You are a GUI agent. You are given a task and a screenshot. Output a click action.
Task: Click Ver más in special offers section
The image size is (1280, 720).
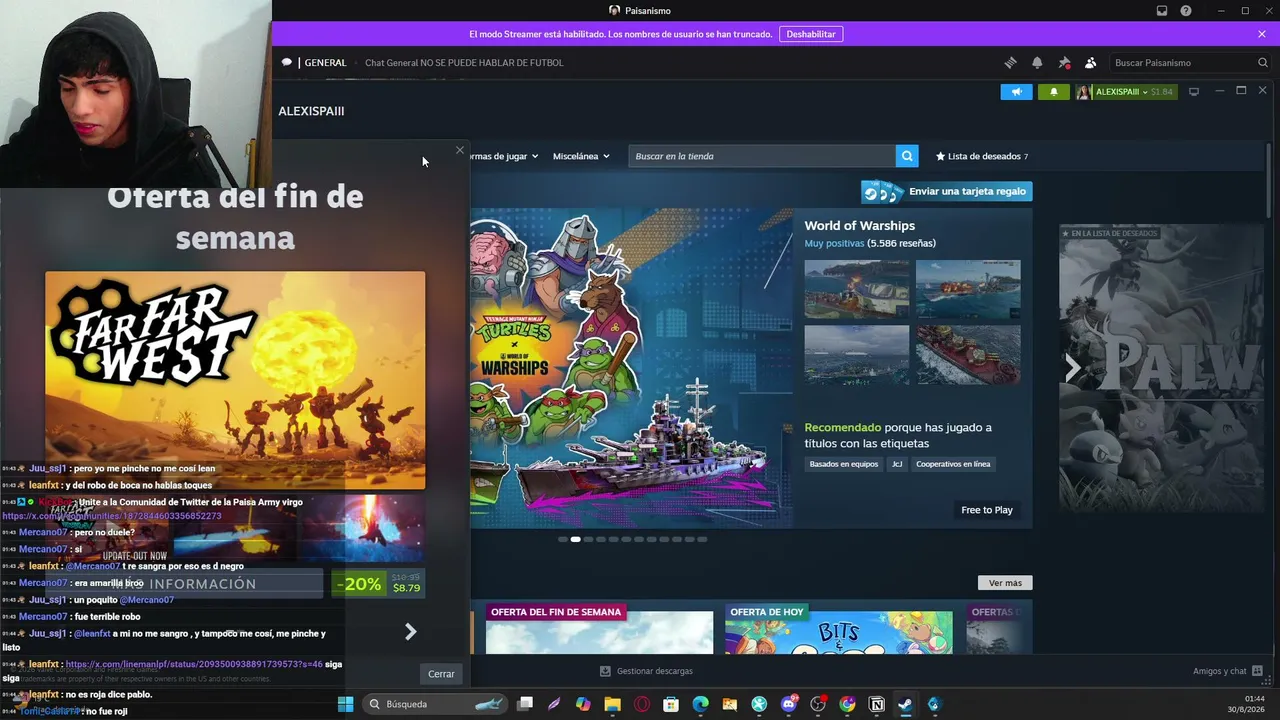tap(1005, 583)
